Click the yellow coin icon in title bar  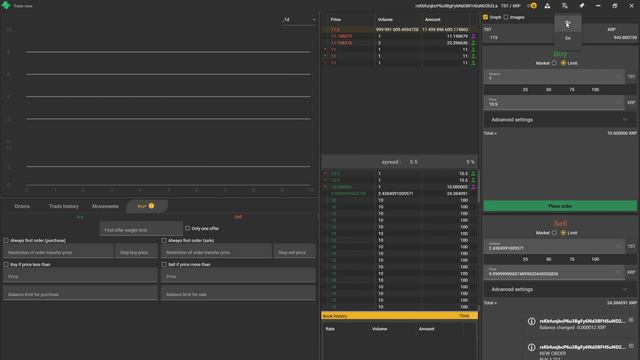coord(533,6)
